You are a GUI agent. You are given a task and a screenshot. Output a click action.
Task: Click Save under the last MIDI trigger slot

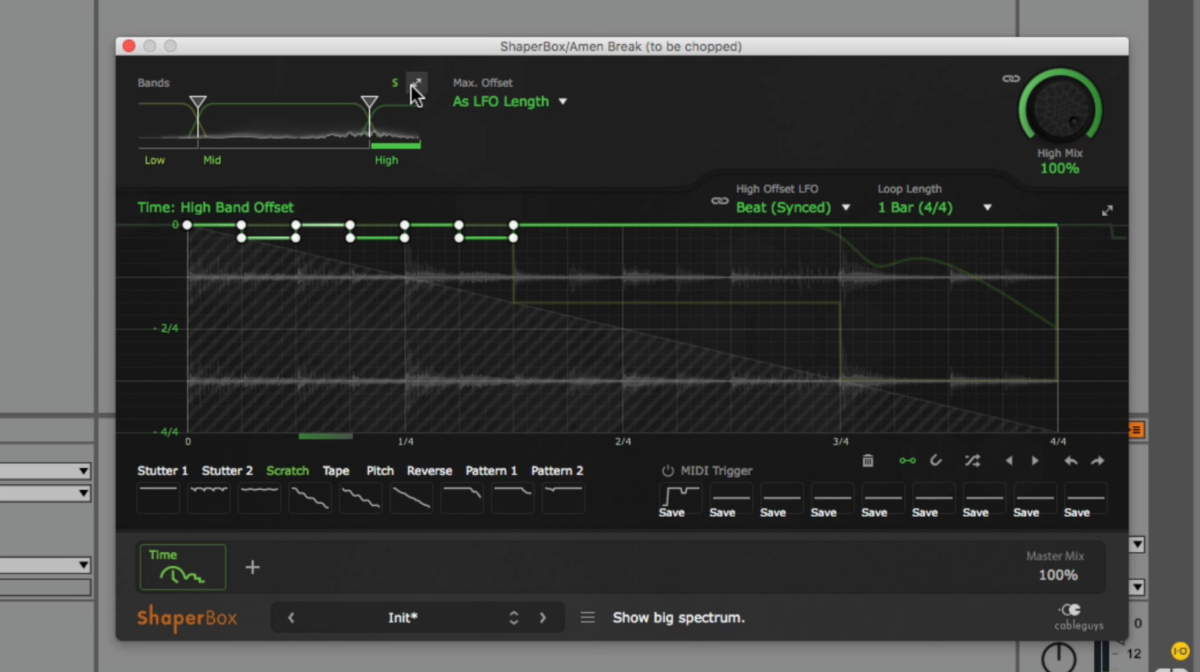[x=1077, y=513]
